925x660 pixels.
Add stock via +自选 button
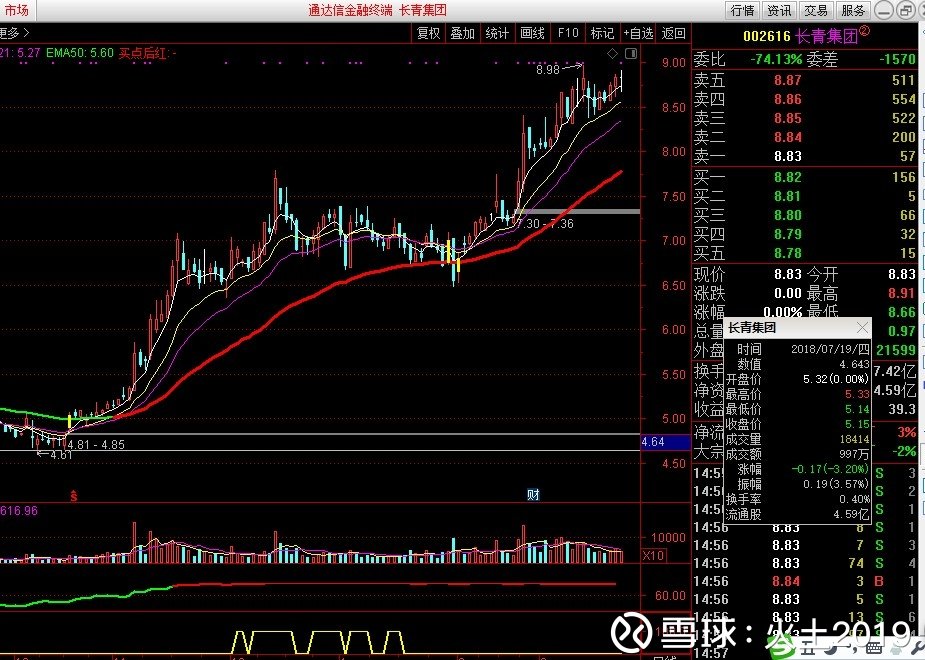tap(638, 33)
